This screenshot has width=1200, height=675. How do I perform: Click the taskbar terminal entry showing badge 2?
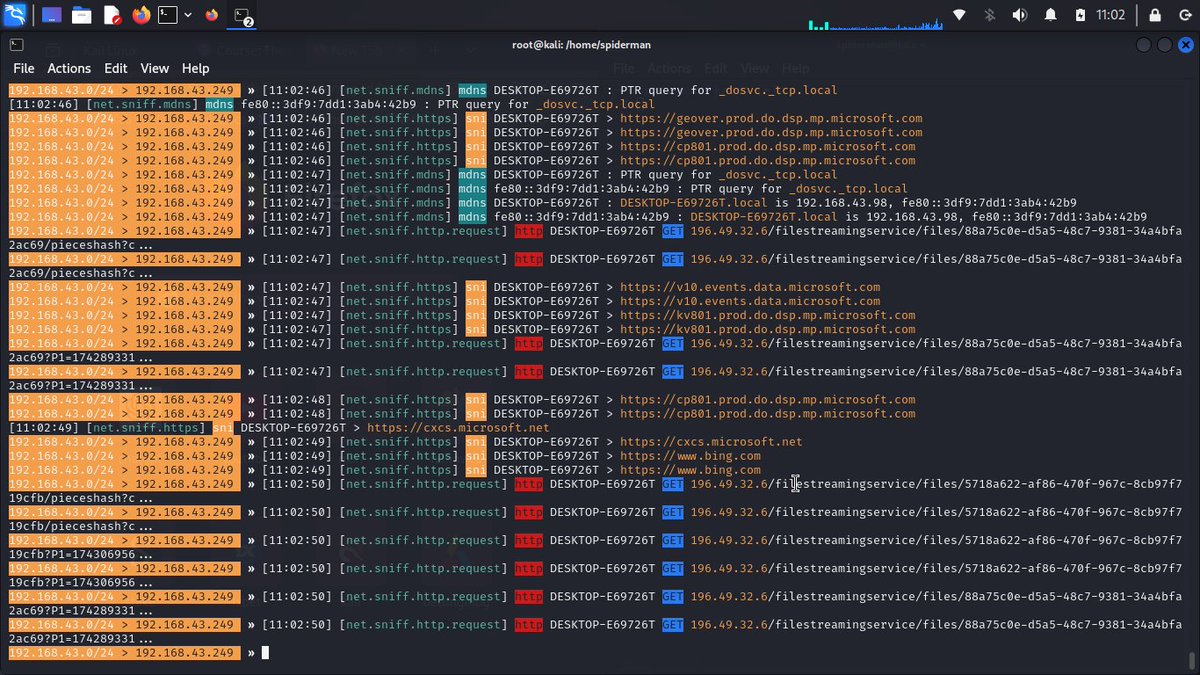[x=243, y=14]
